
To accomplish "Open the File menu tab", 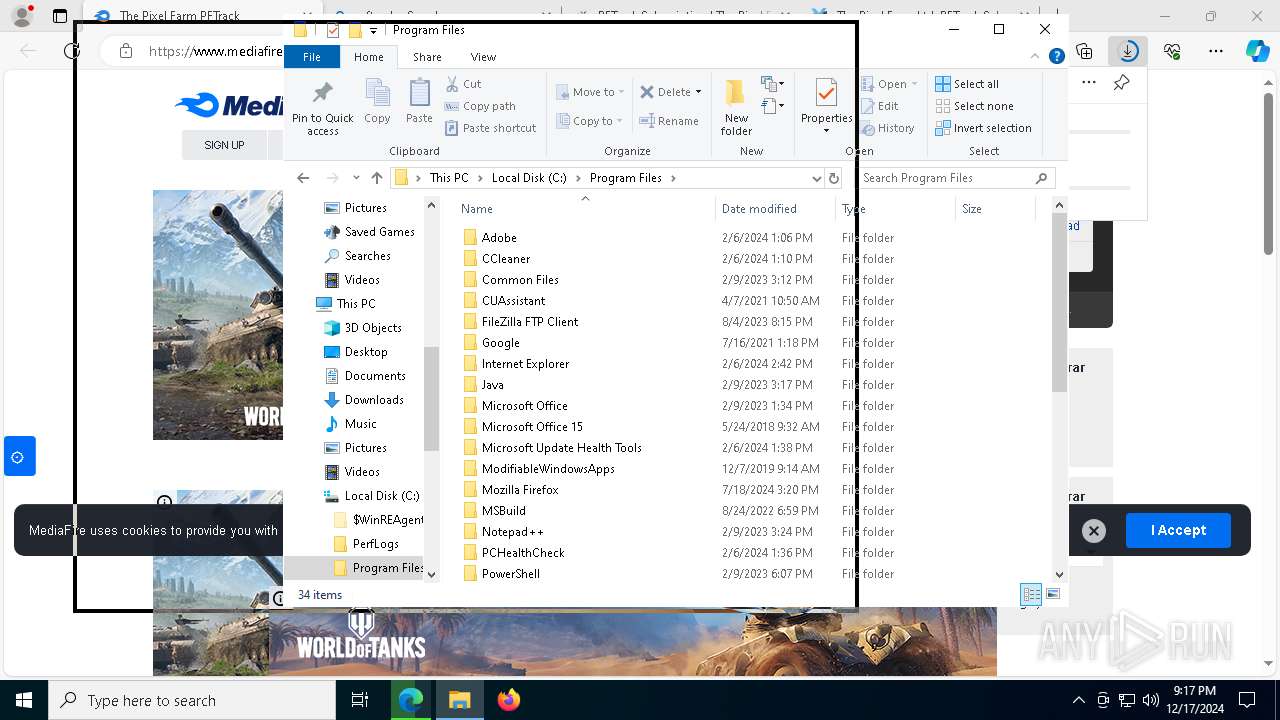I will (312, 57).
